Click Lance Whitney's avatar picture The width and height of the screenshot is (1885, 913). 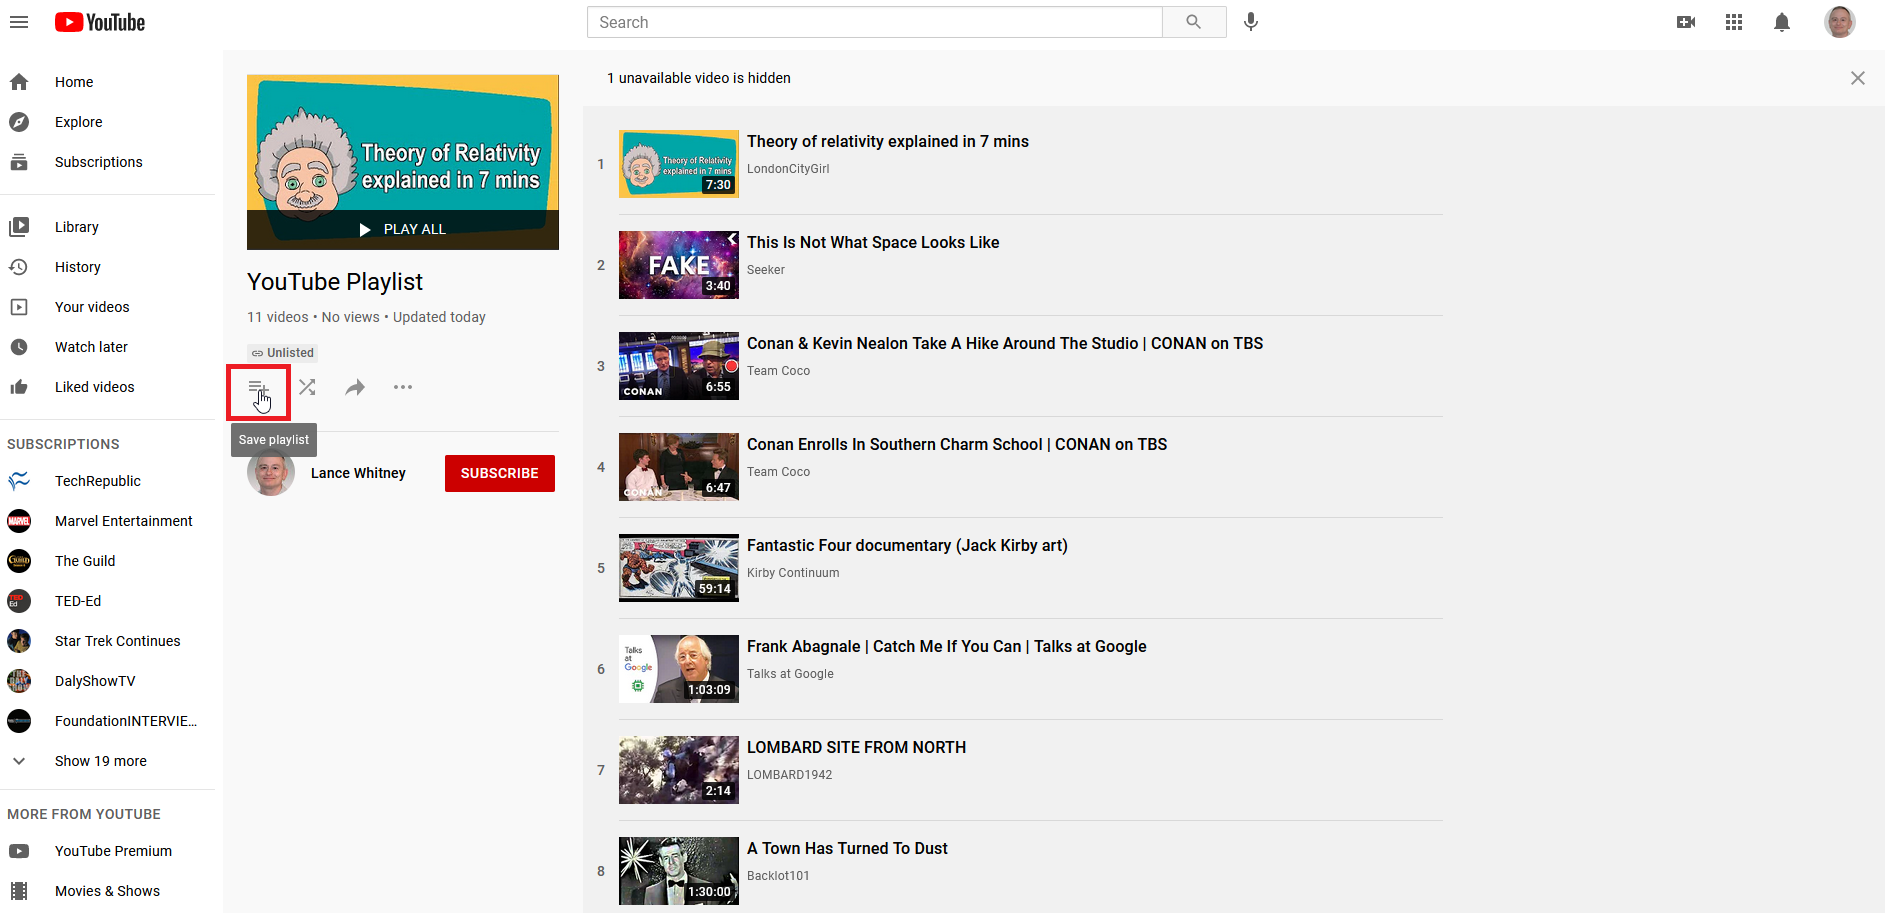coord(271,473)
